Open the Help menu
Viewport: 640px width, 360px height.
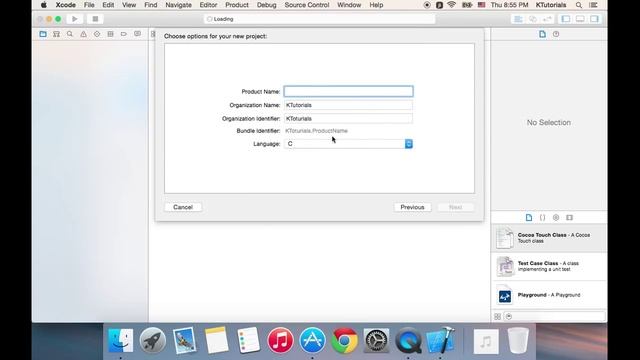376,5
